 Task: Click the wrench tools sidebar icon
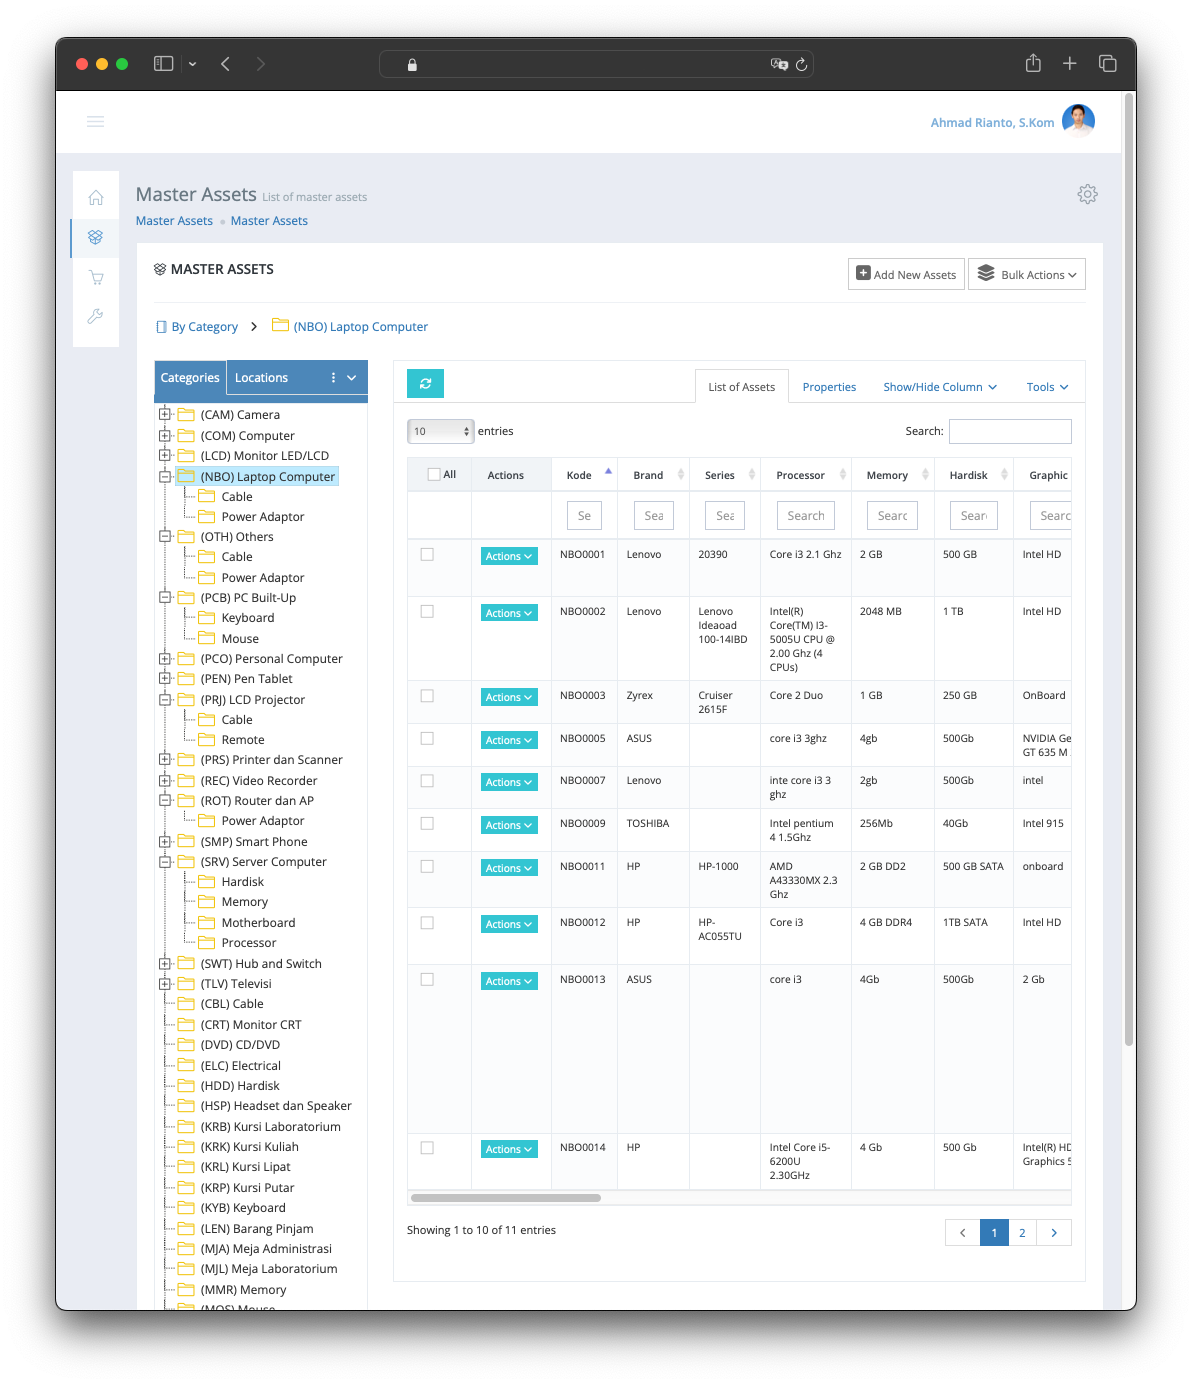pos(96,316)
